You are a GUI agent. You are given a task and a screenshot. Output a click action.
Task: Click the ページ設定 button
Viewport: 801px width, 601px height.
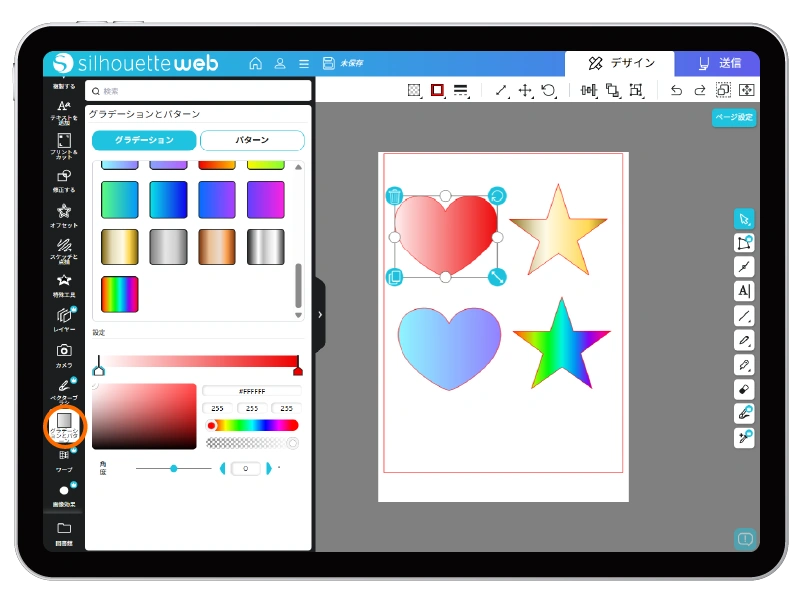tap(734, 118)
